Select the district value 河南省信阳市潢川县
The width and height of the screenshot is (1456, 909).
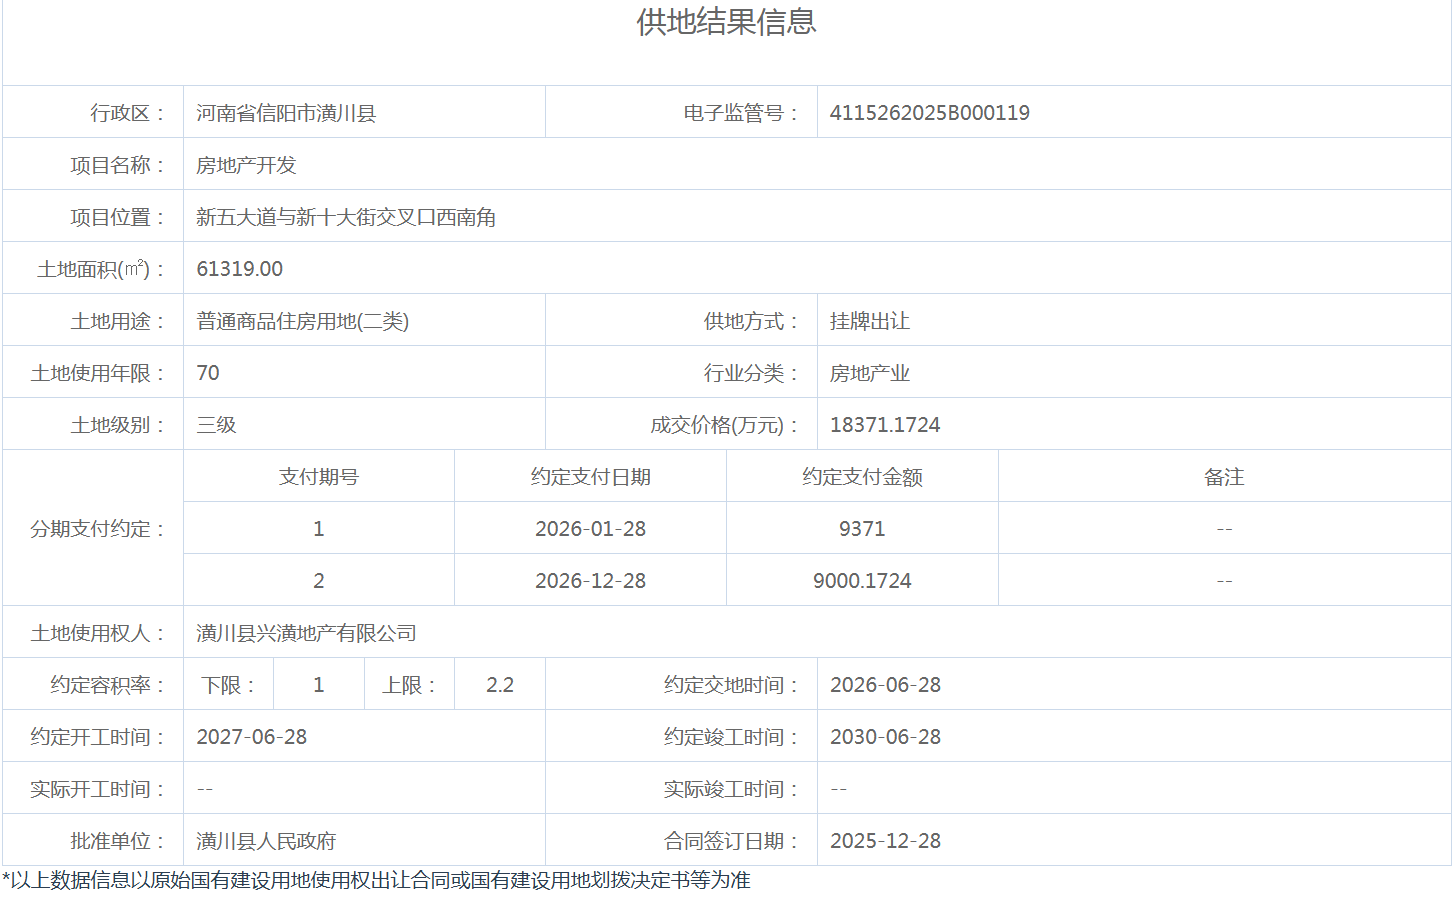tap(286, 113)
